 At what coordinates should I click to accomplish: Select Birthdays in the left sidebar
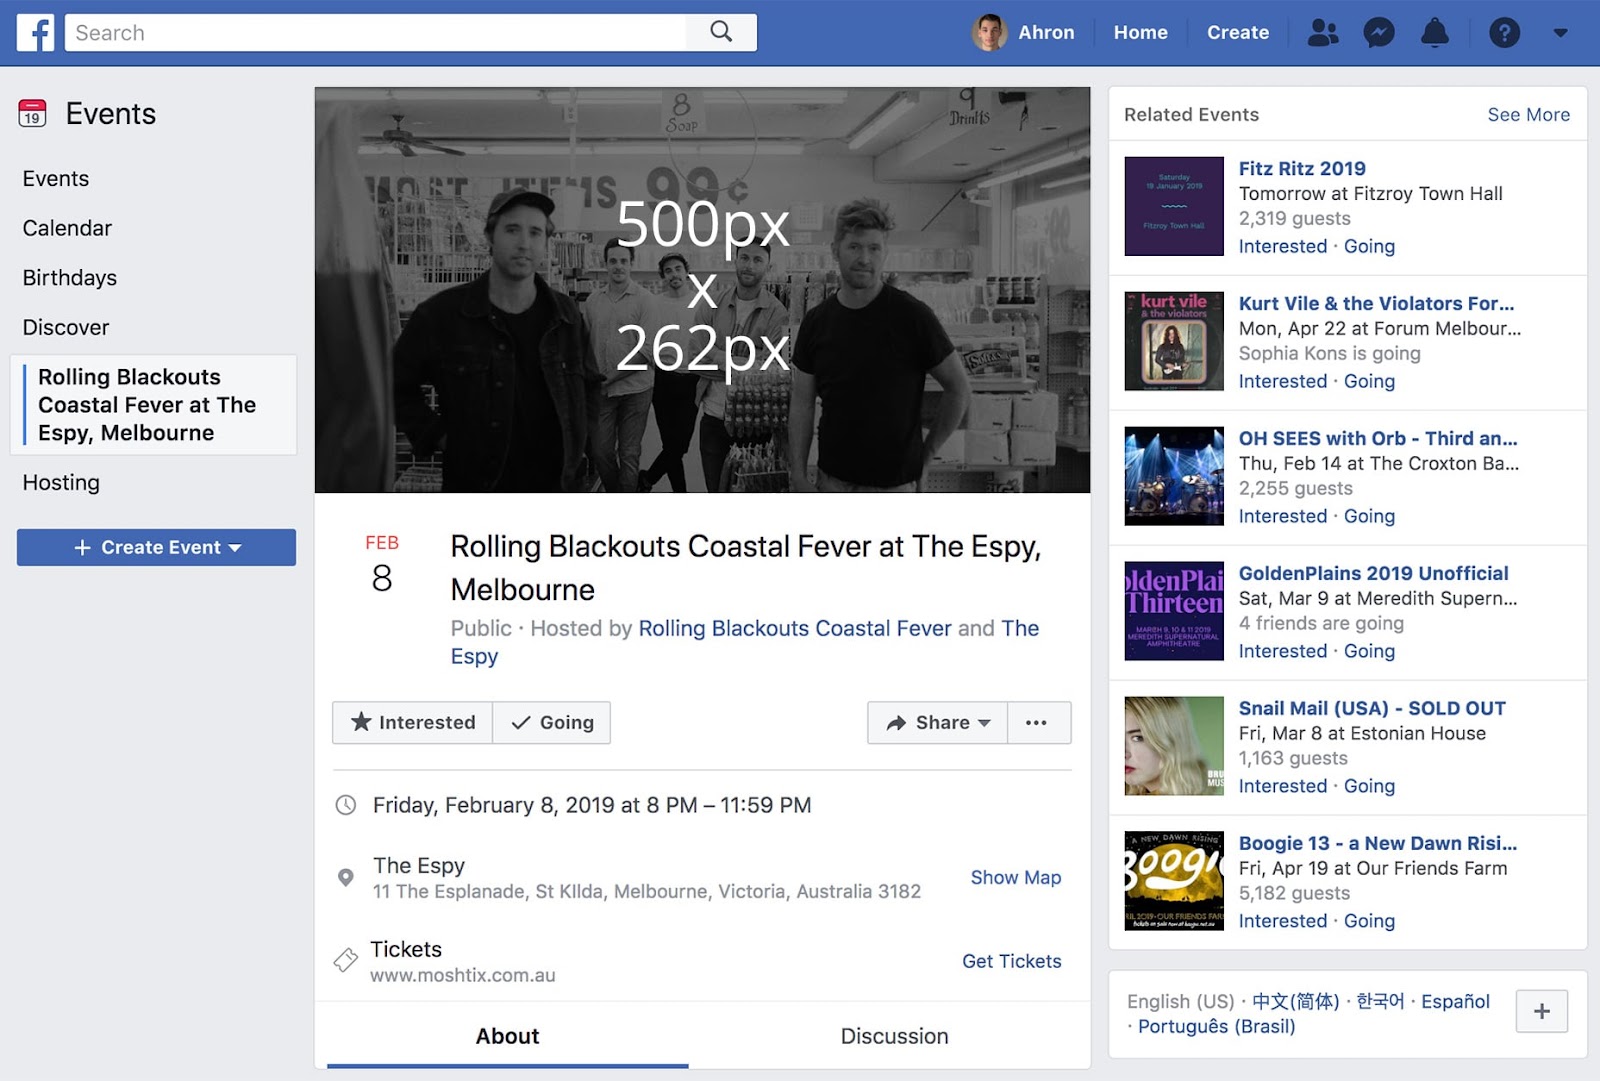tap(70, 278)
